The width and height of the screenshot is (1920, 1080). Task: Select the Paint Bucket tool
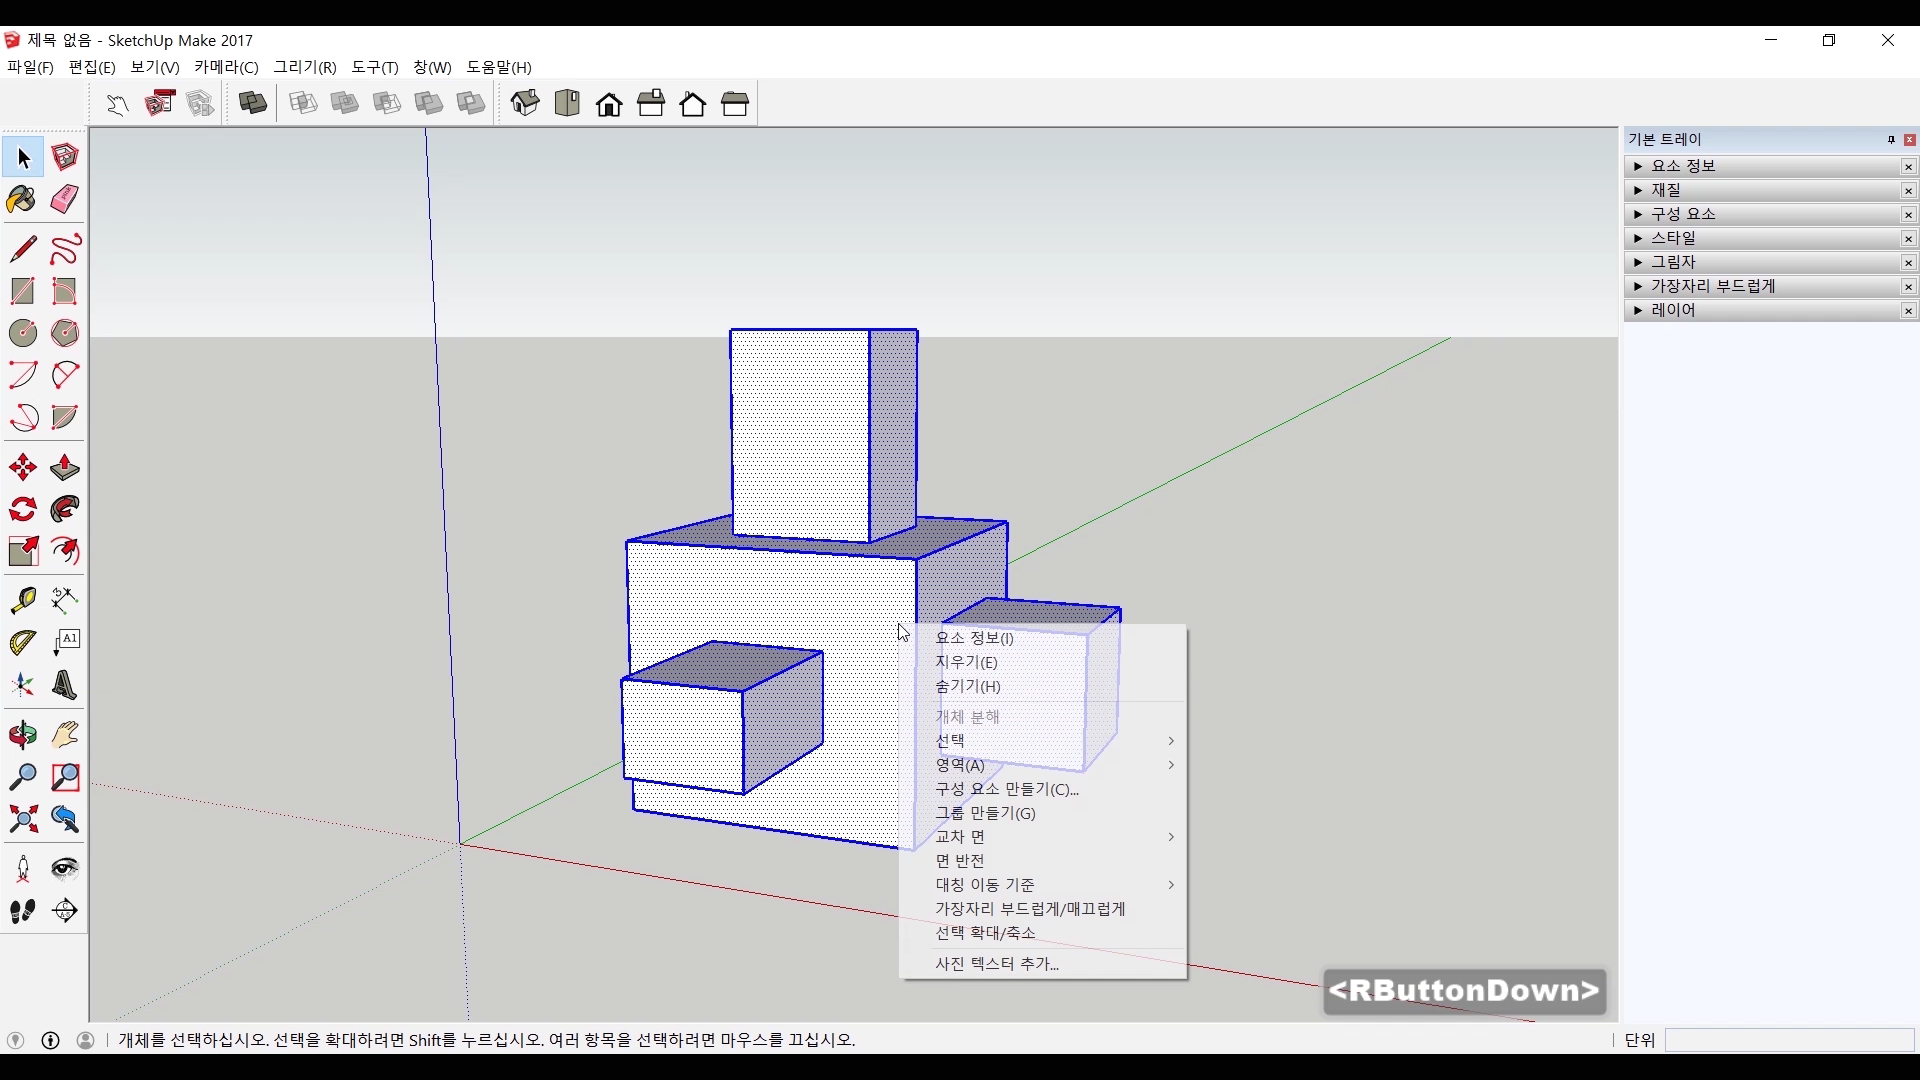(x=22, y=200)
